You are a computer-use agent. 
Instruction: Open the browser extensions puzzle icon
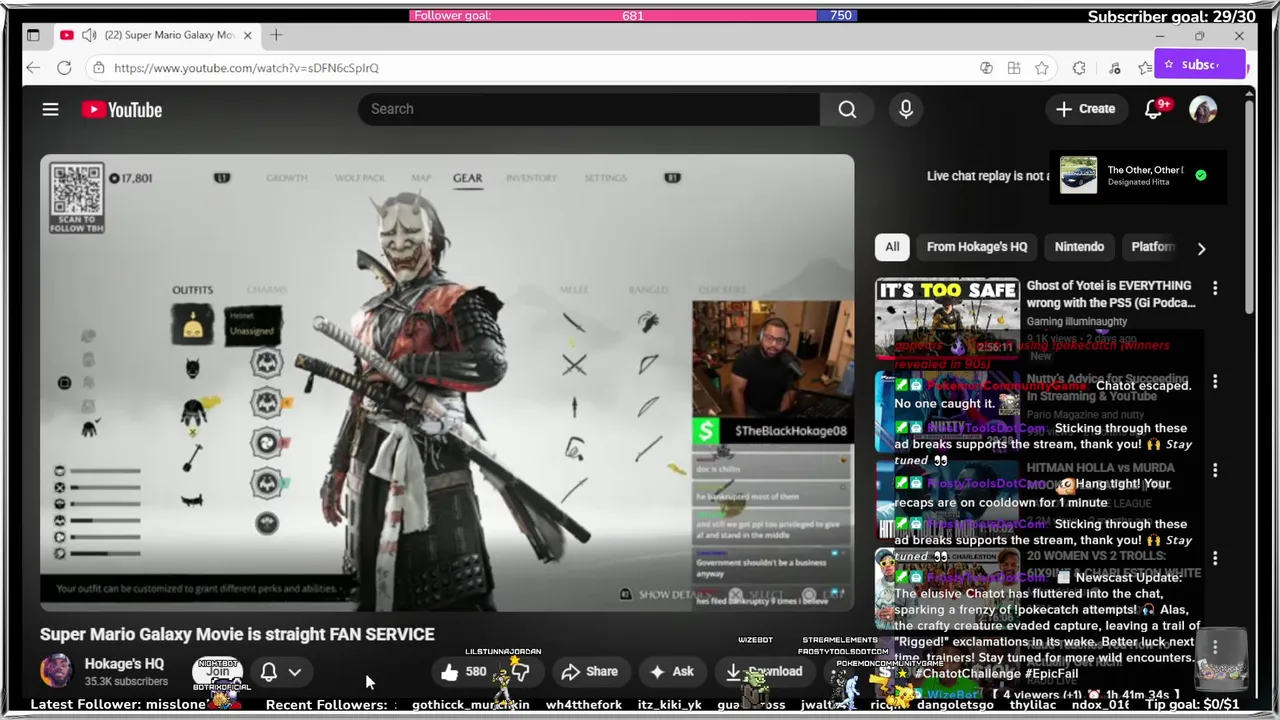(1079, 68)
